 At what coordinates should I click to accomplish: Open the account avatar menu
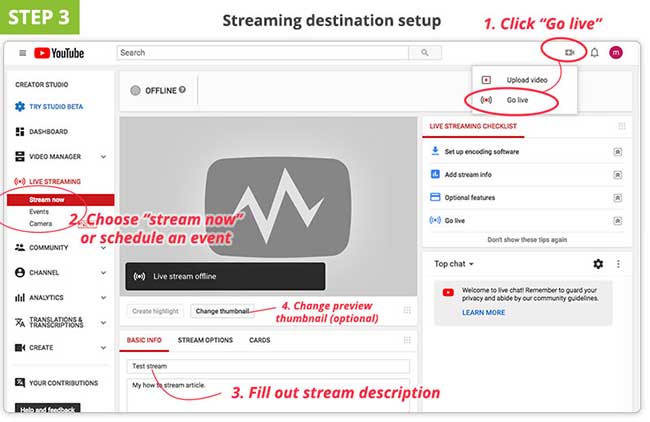(616, 53)
